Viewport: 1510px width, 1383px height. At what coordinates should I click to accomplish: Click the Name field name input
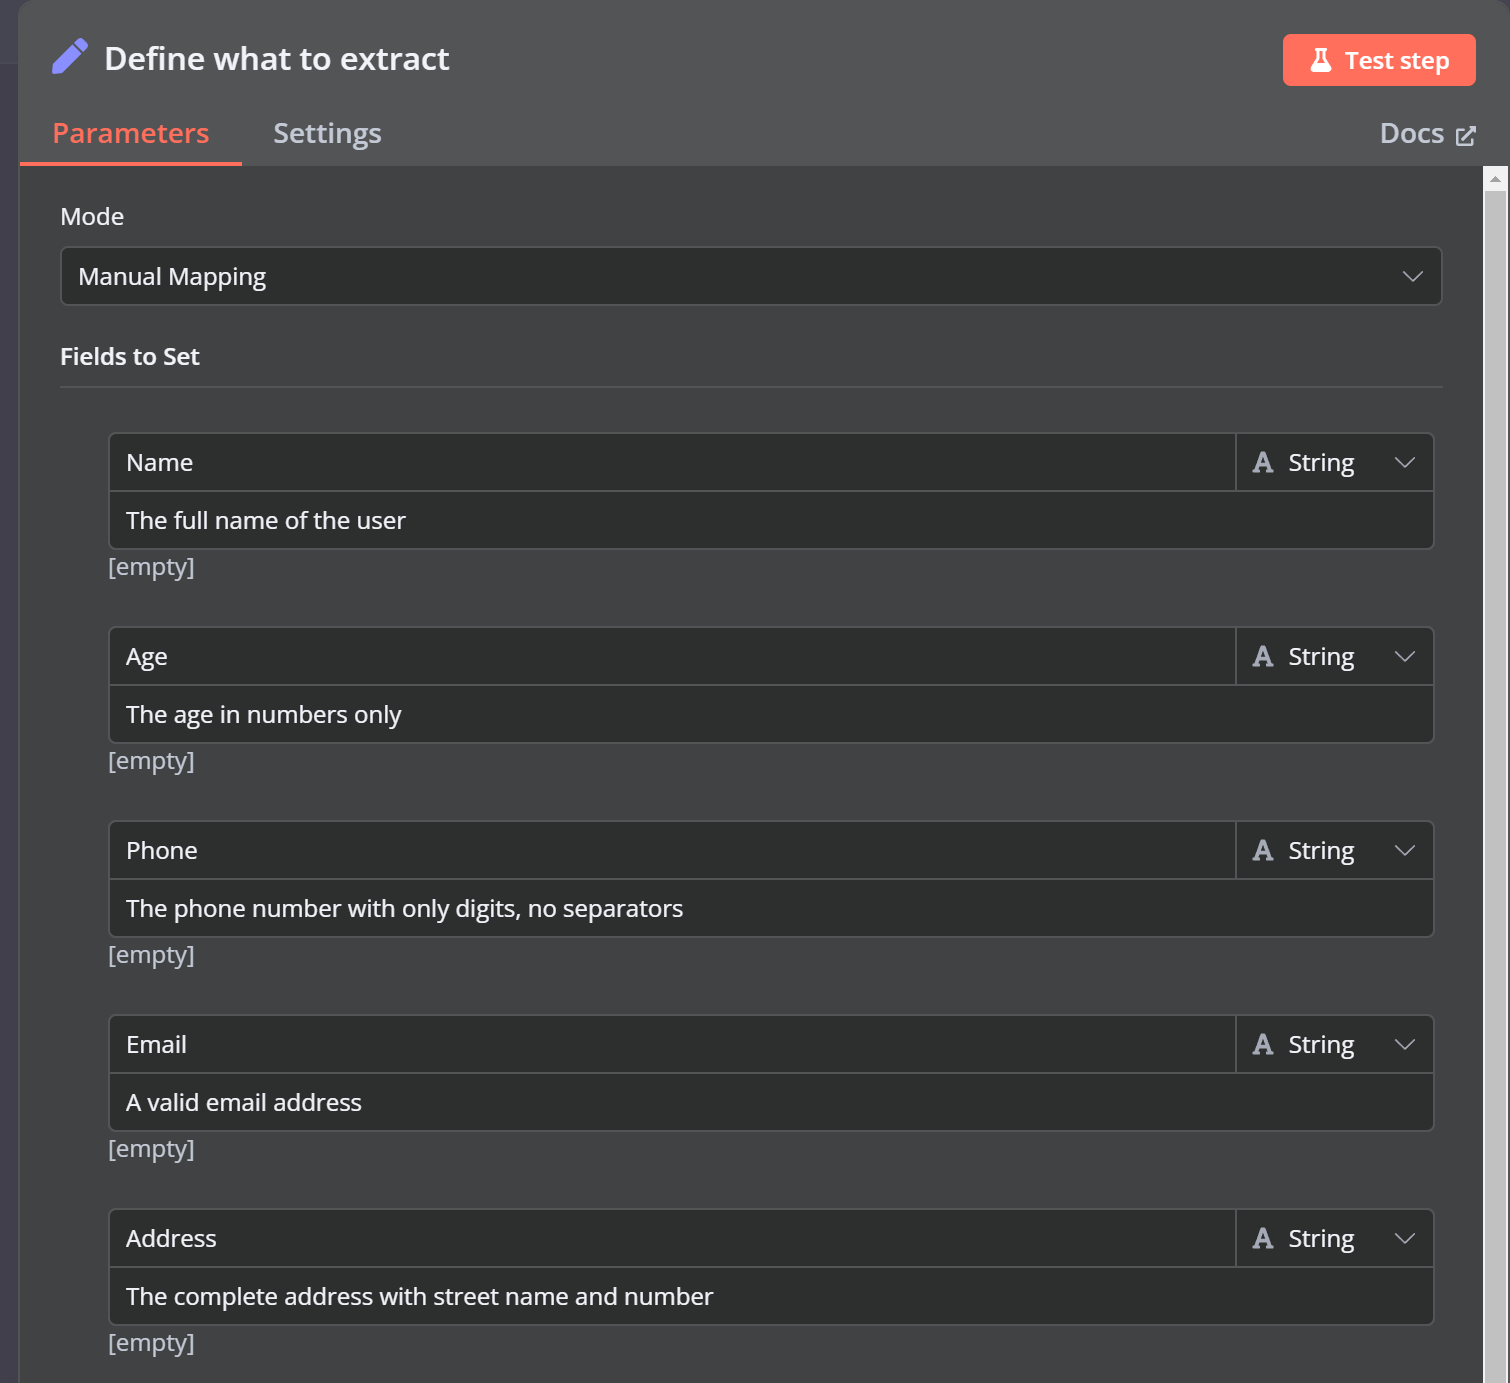point(672,462)
